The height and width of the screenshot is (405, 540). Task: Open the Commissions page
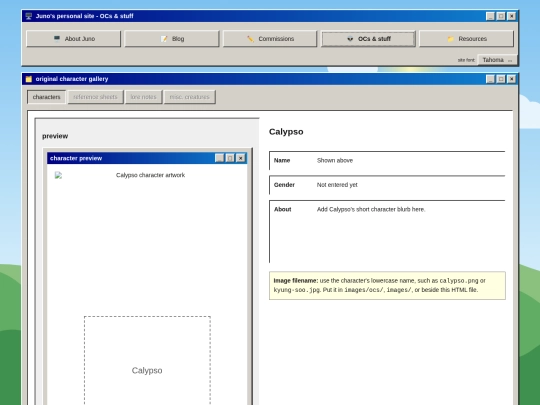pyautogui.click(x=270, y=39)
